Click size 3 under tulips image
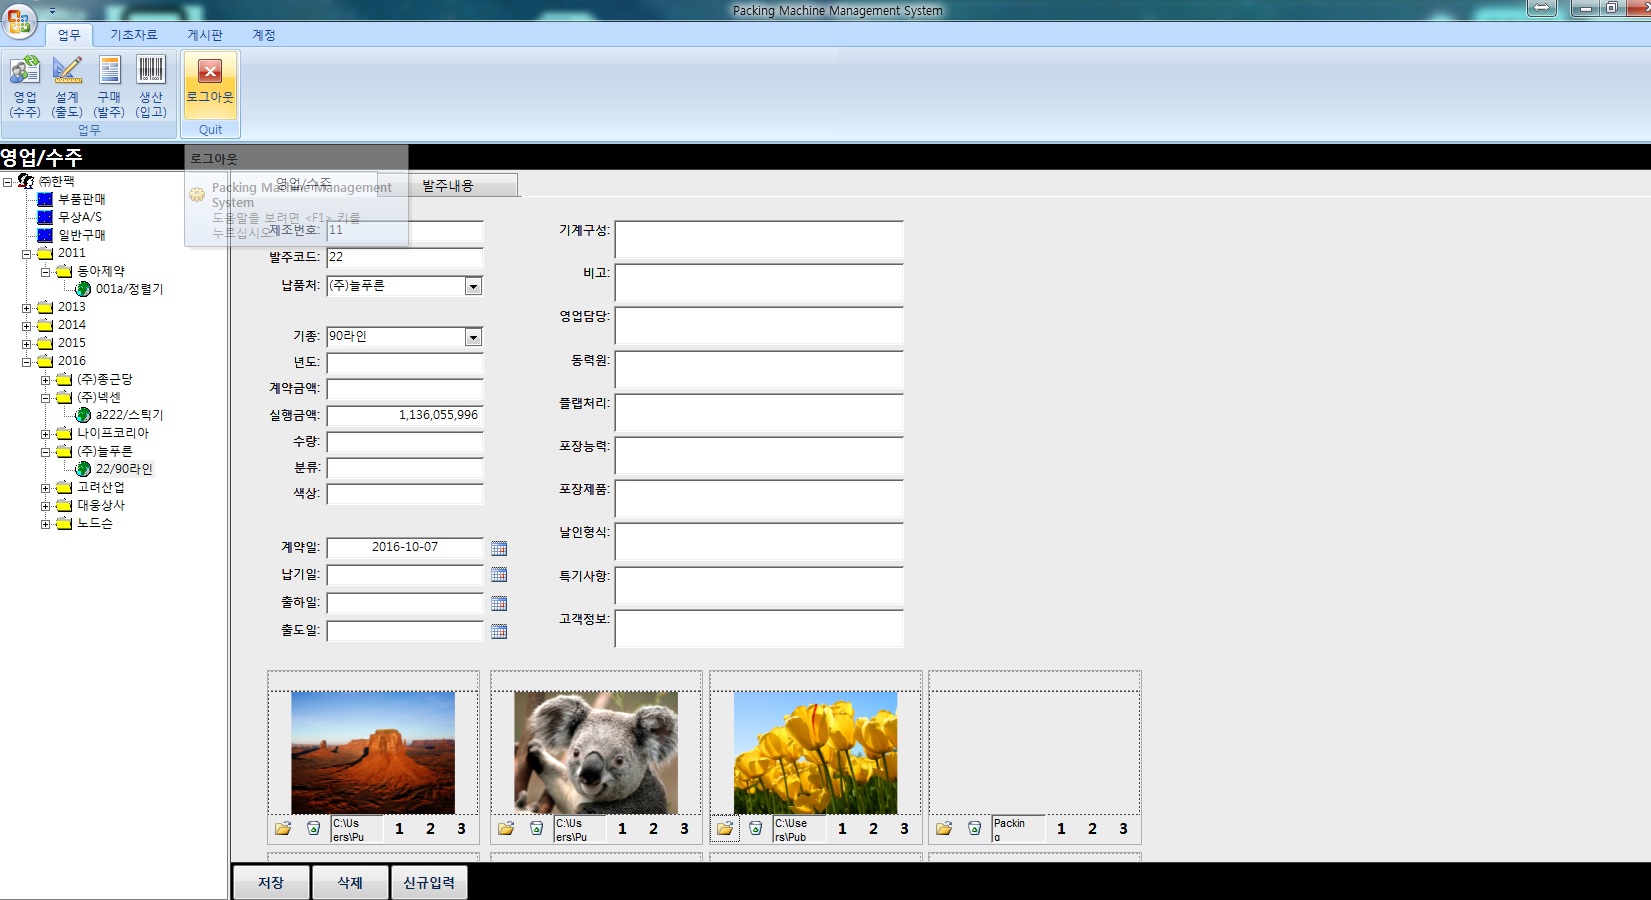Viewport: 1651px width, 900px height. pos(904,829)
